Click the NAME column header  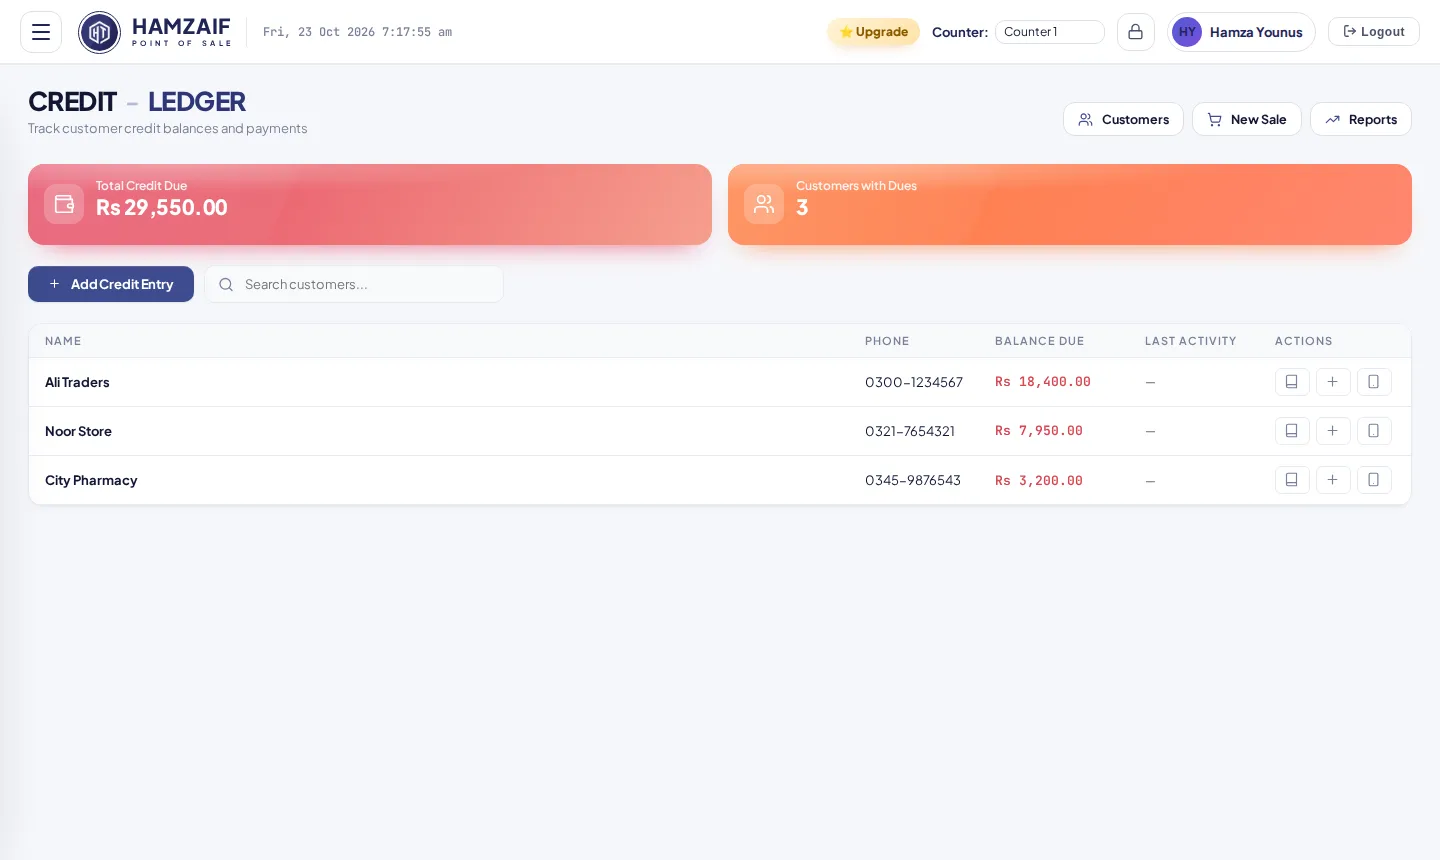click(63, 341)
